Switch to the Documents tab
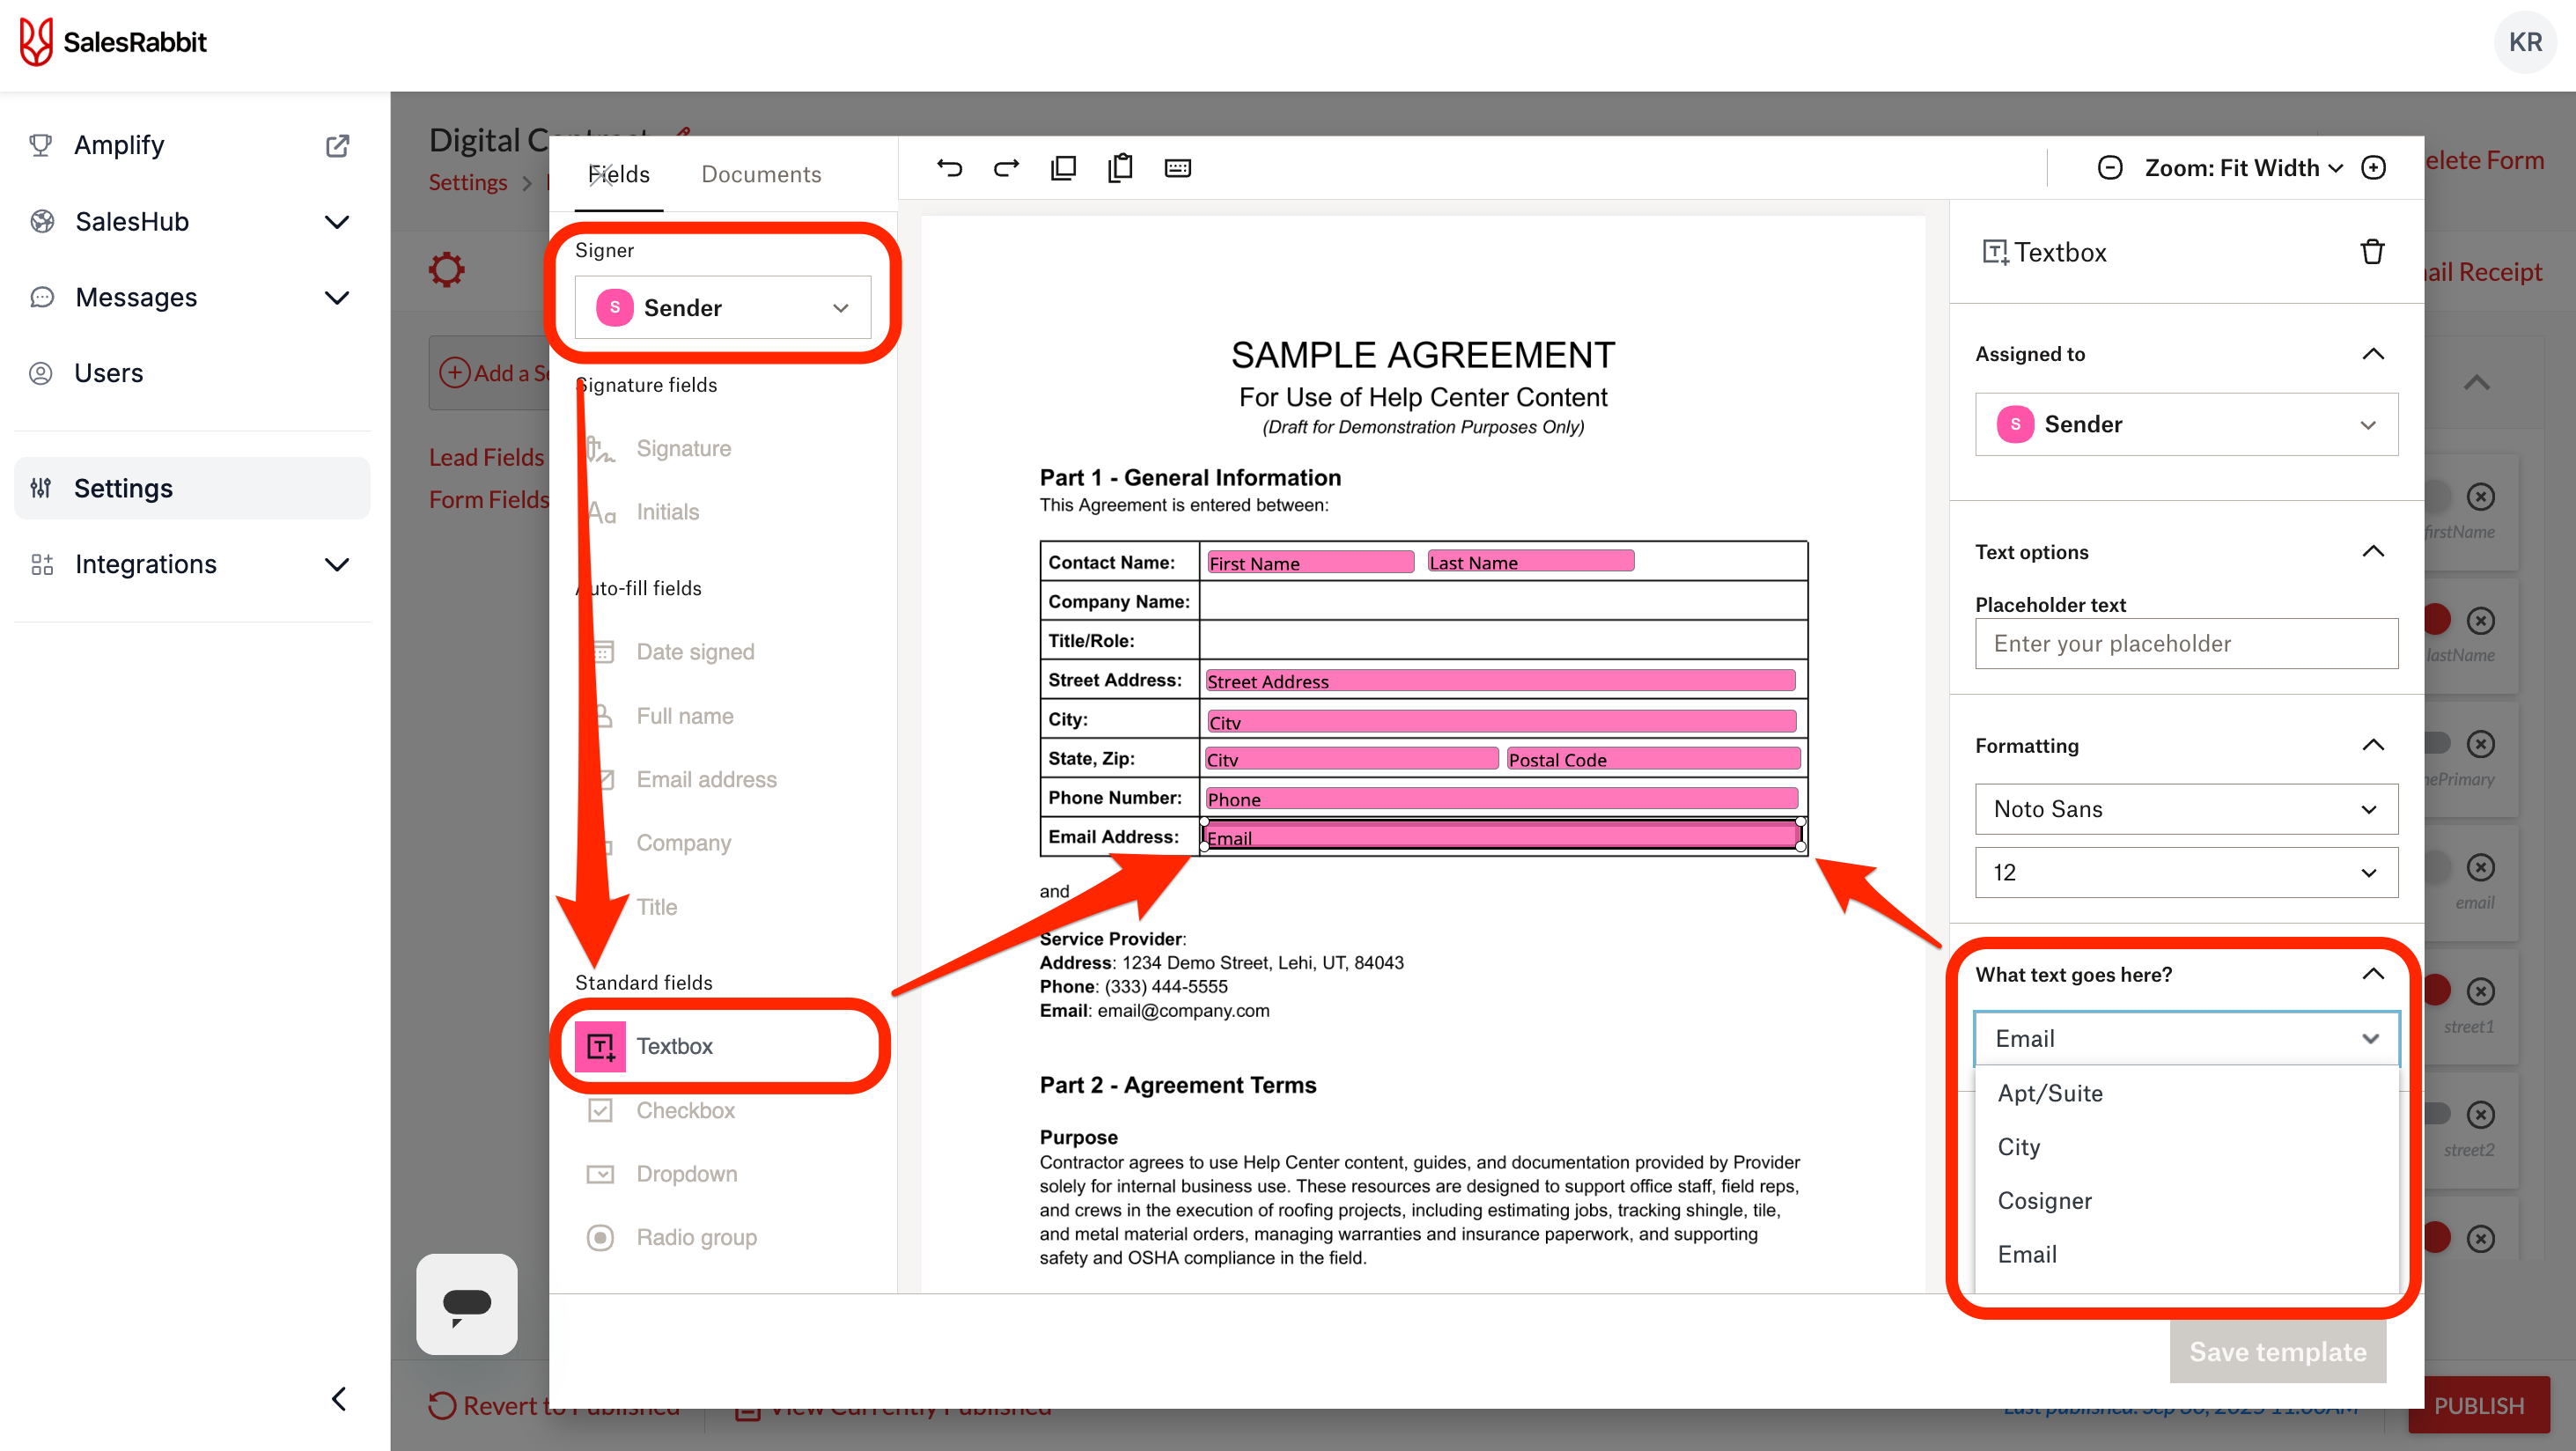 (761, 174)
